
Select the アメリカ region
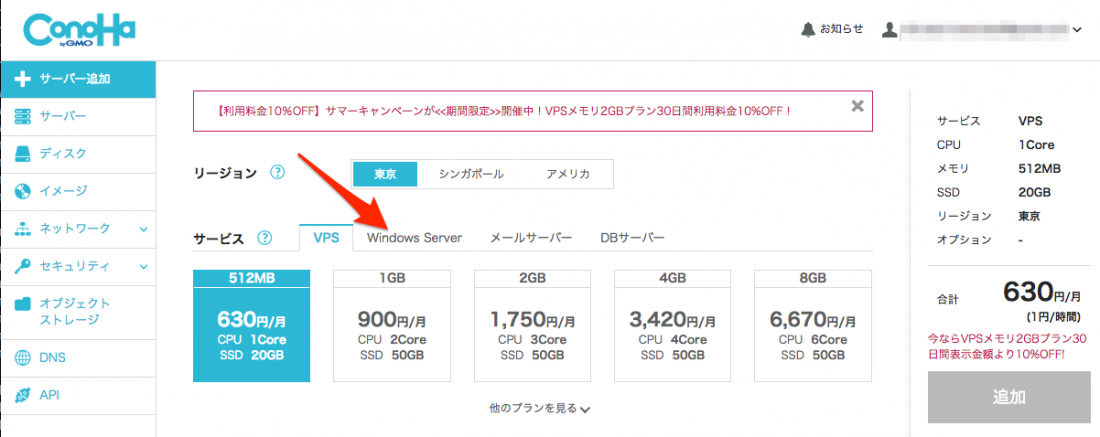pos(568,174)
